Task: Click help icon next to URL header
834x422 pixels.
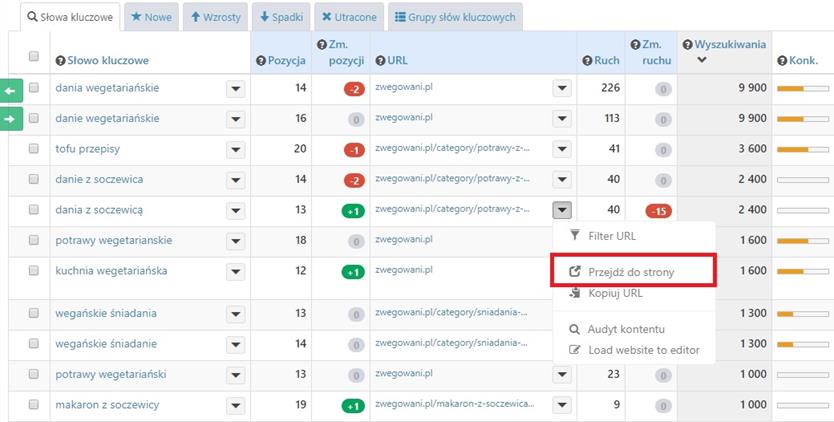Action: tap(380, 61)
